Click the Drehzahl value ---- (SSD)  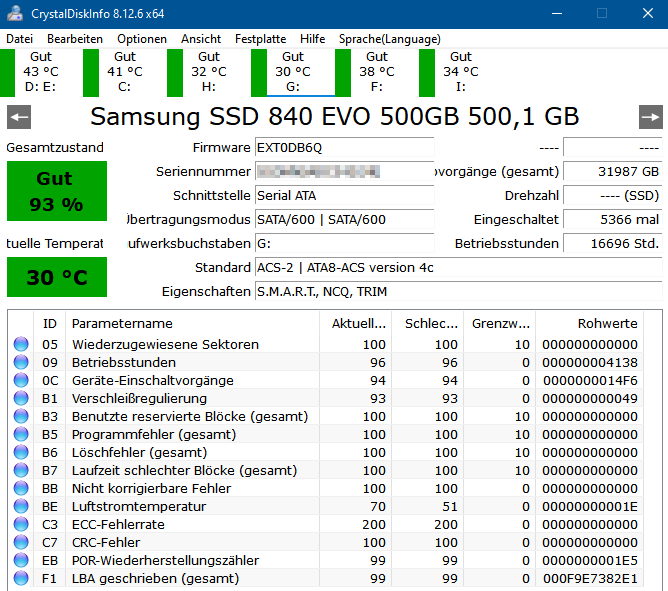(613, 195)
